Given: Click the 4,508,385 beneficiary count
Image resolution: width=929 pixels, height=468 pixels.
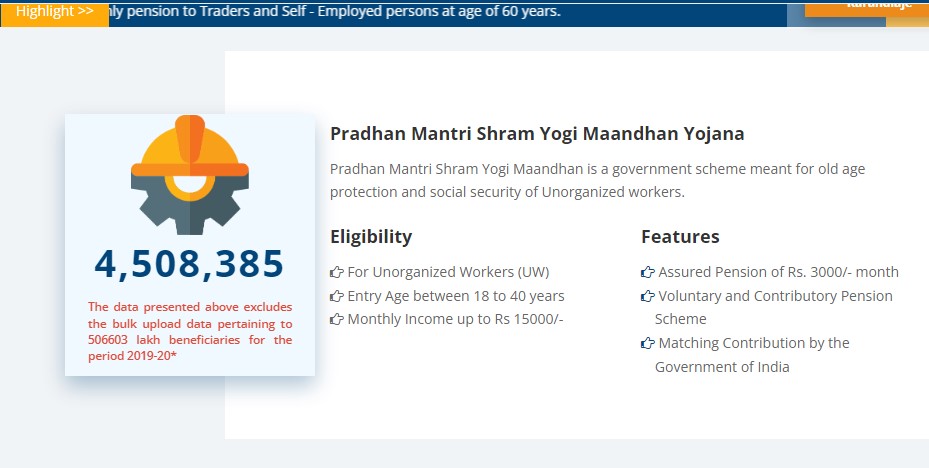Looking at the screenshot, I should point(190,263).
